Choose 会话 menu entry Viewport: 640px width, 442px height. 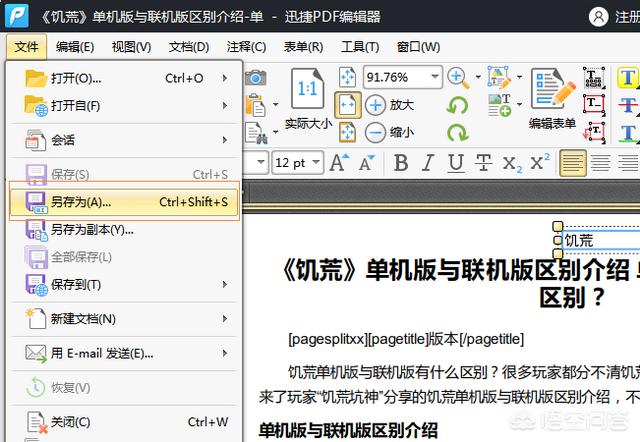tap(124, 140)
